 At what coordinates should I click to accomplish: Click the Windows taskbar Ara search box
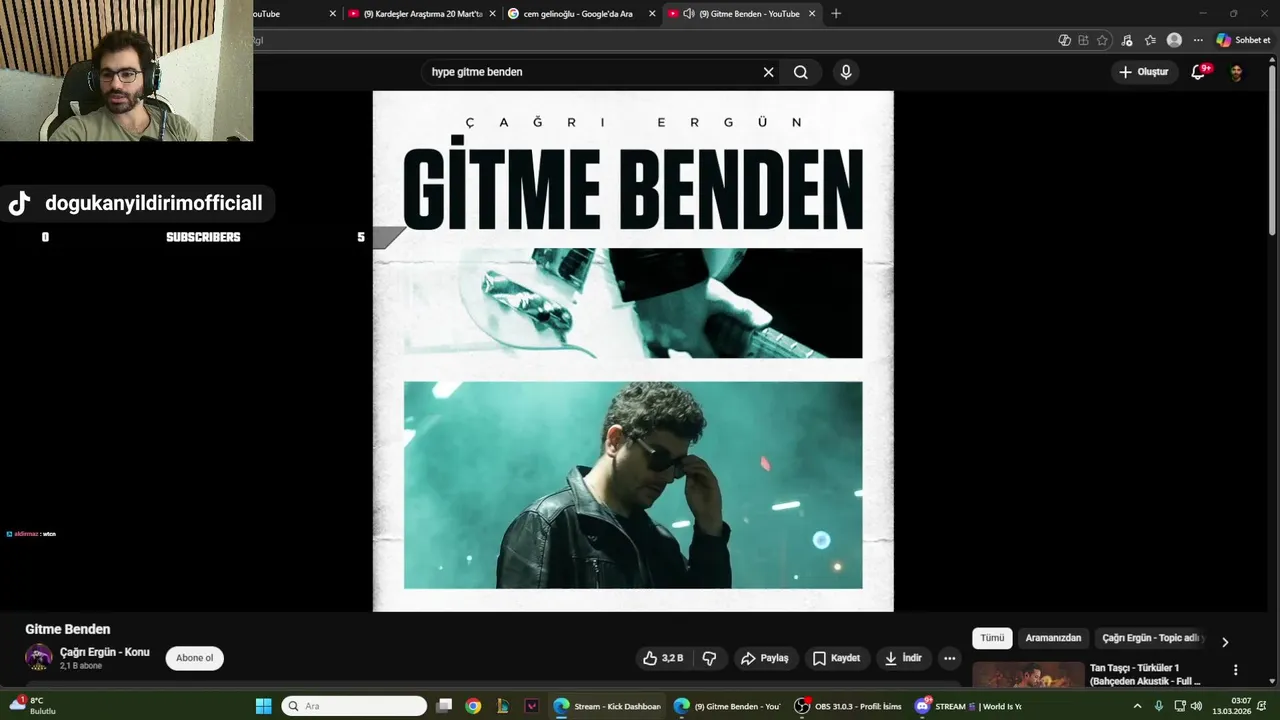click(x=354, y=706)
